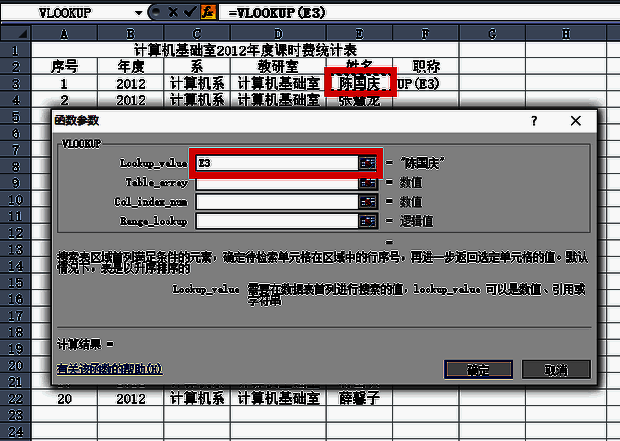Image resolution: width=620 pixels, height=441 pixels.
Task: Collapse dialog via Col_index_num range selector icon
Action: [368, 202]
